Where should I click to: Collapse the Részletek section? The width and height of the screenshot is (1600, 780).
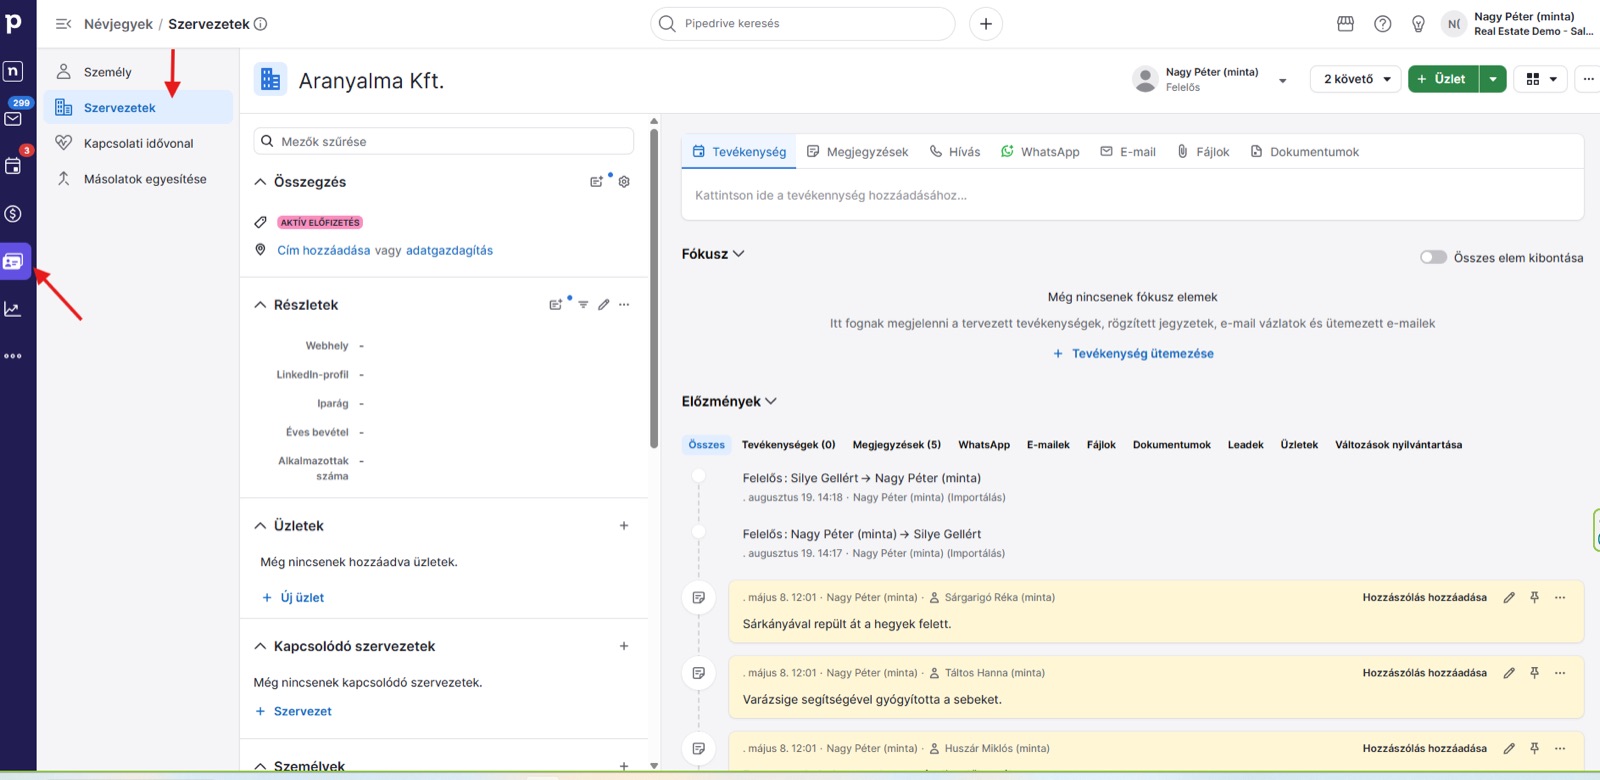pyautogui.click(x=260, y=305)
